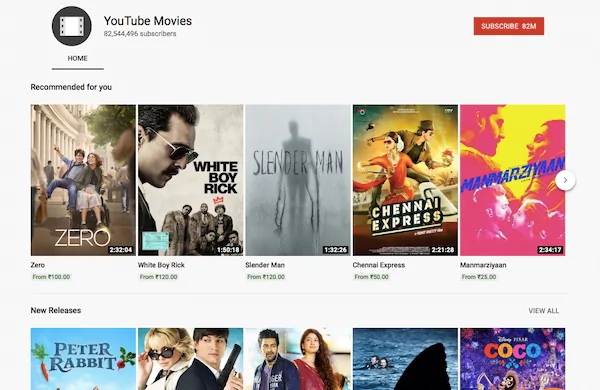Image resolution: width=600 pixels, height=390 pixels.
Task: Click the Zero title link
Action: tap(38, 265)
